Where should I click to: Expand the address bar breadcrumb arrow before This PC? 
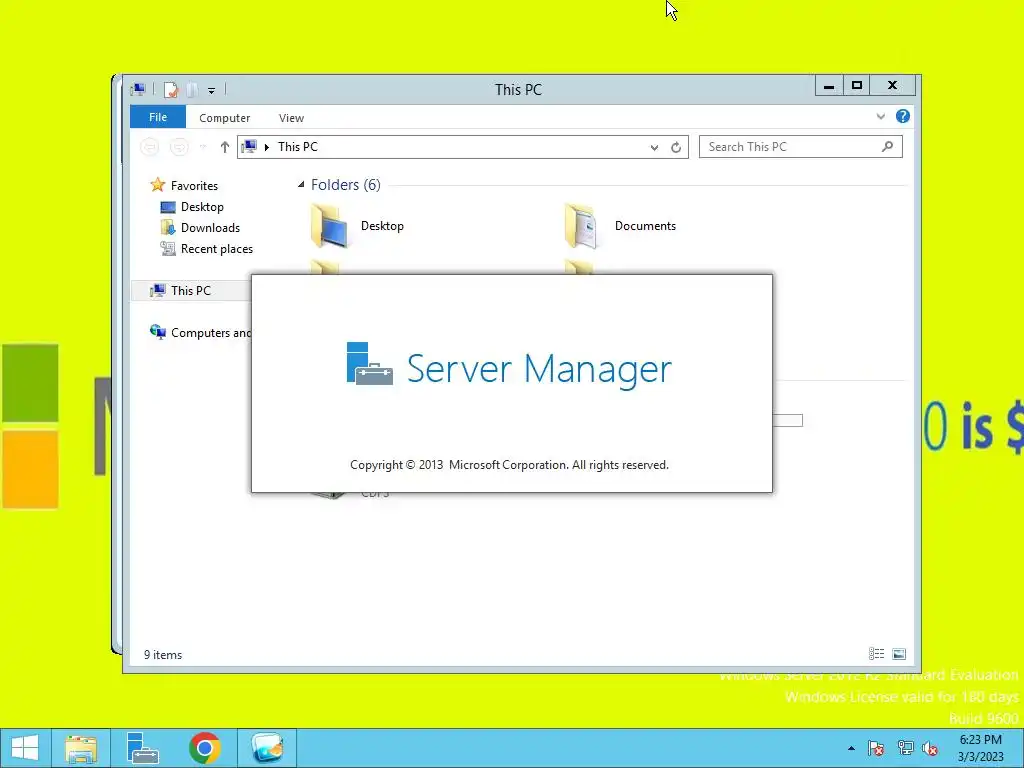click(266, 147)
